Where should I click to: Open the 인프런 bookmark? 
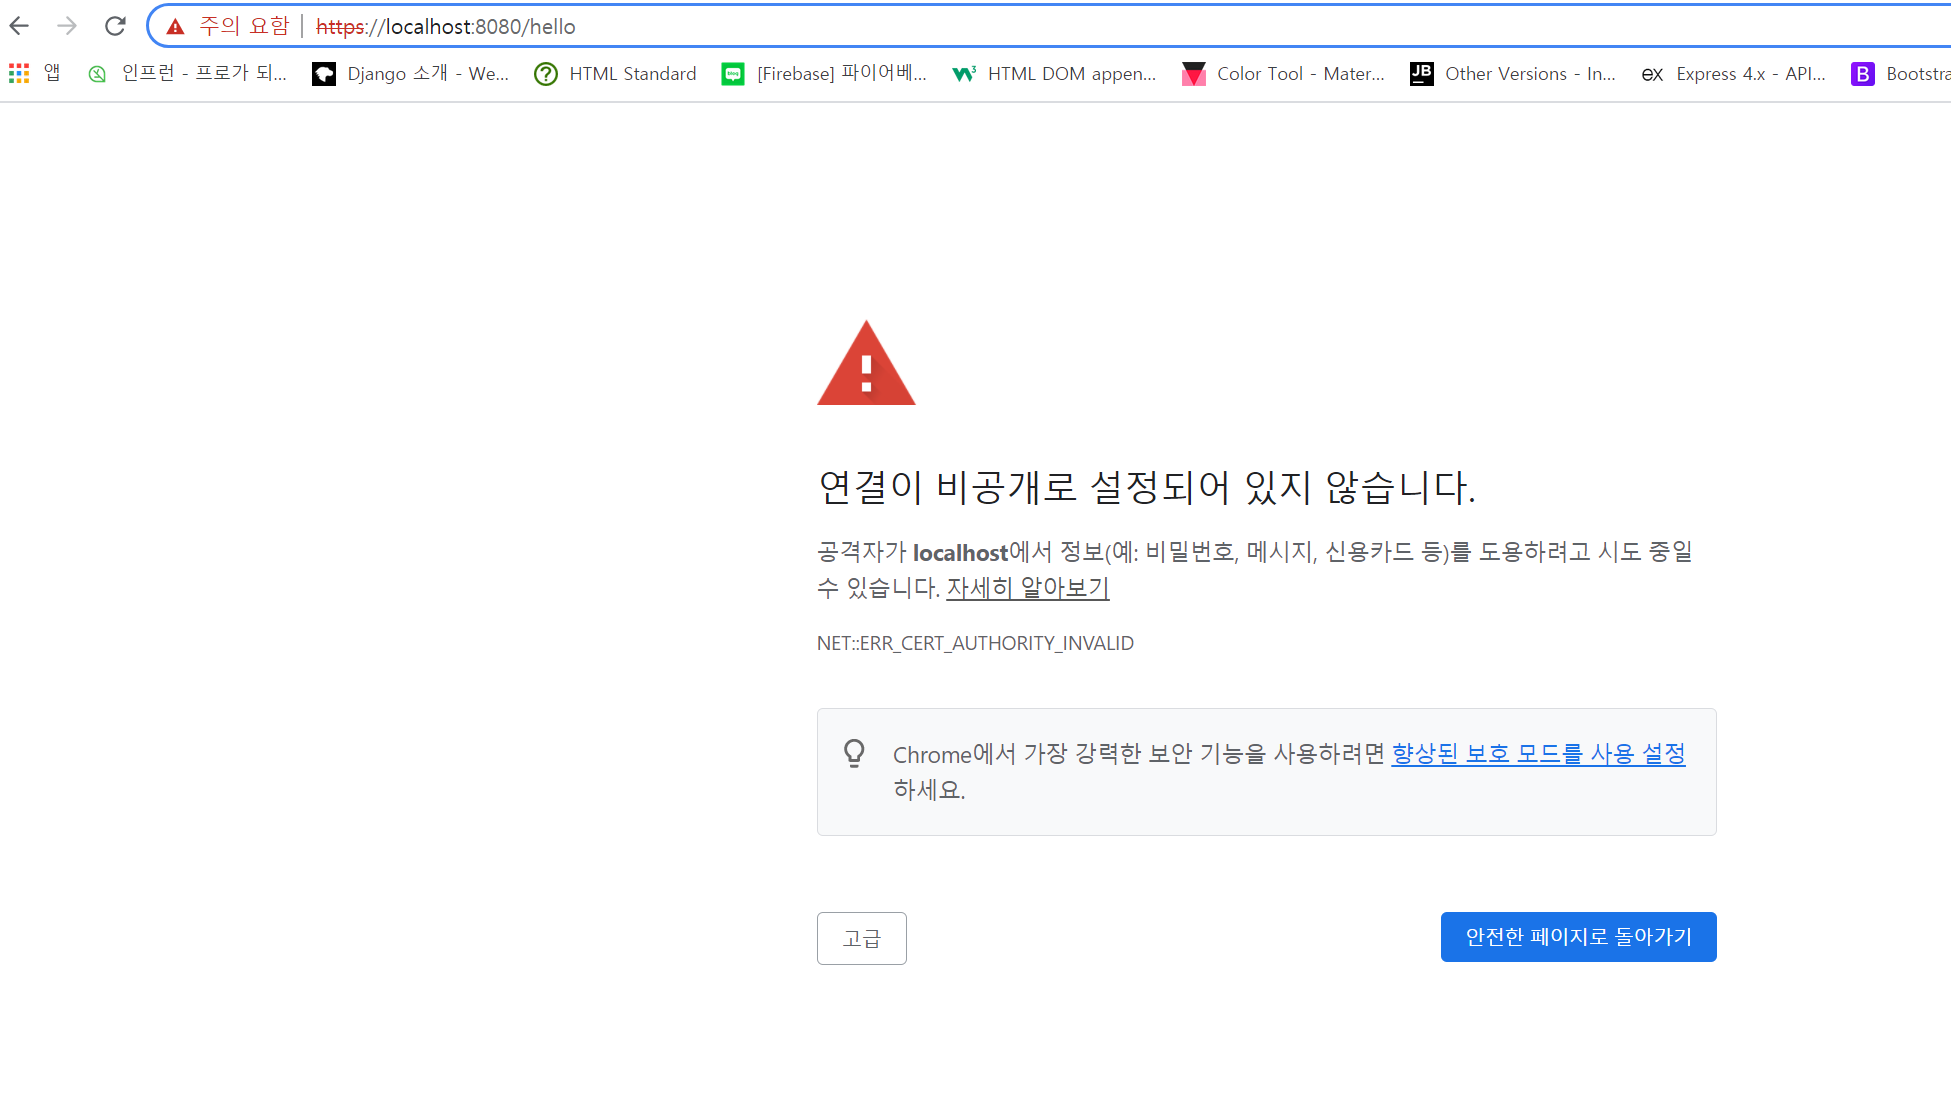click(188, 74)
